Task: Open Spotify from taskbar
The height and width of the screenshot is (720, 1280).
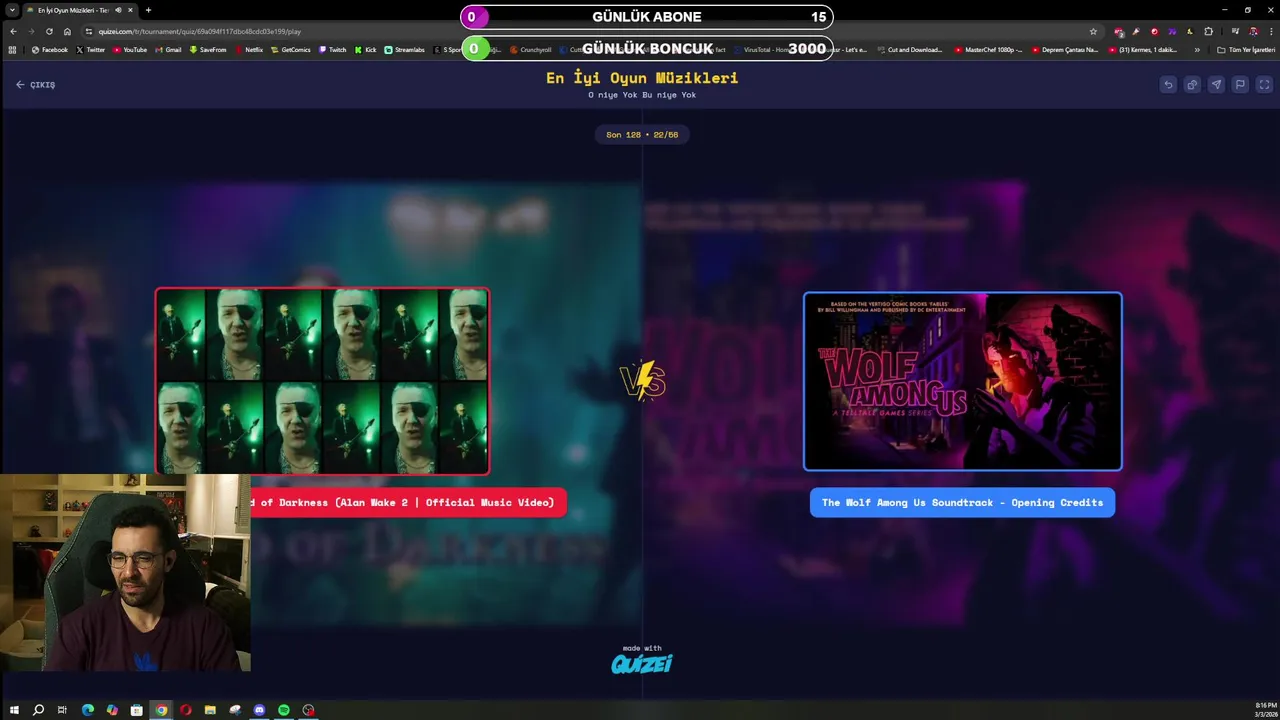Action: (284, 710)
